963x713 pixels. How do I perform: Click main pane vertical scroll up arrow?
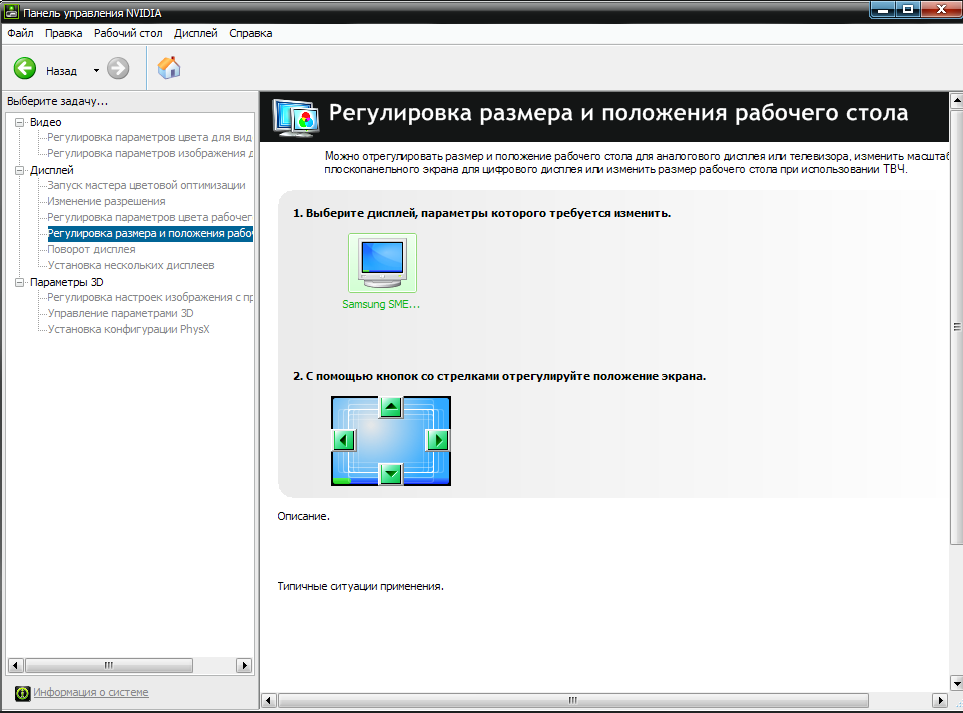click(956, 99)
